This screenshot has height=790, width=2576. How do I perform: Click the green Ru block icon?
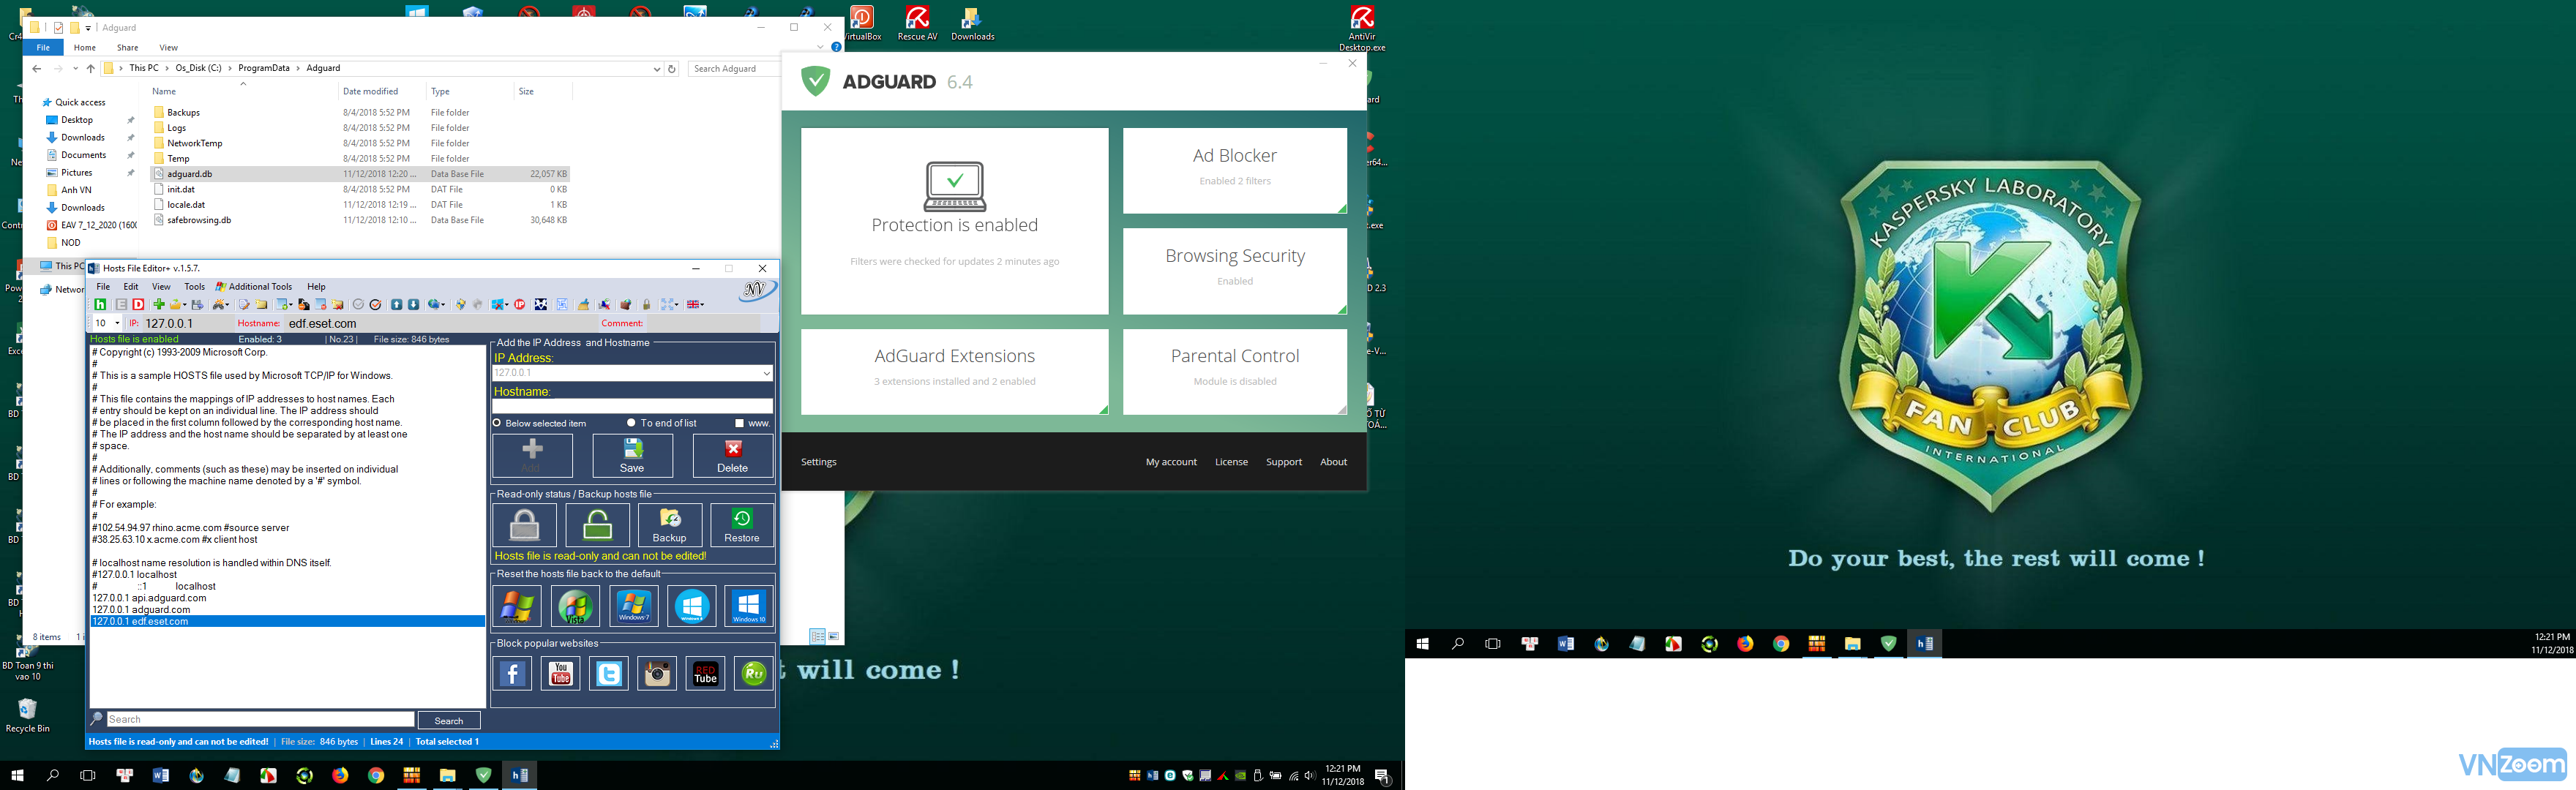pyautogui.click(x=754, y=674)
